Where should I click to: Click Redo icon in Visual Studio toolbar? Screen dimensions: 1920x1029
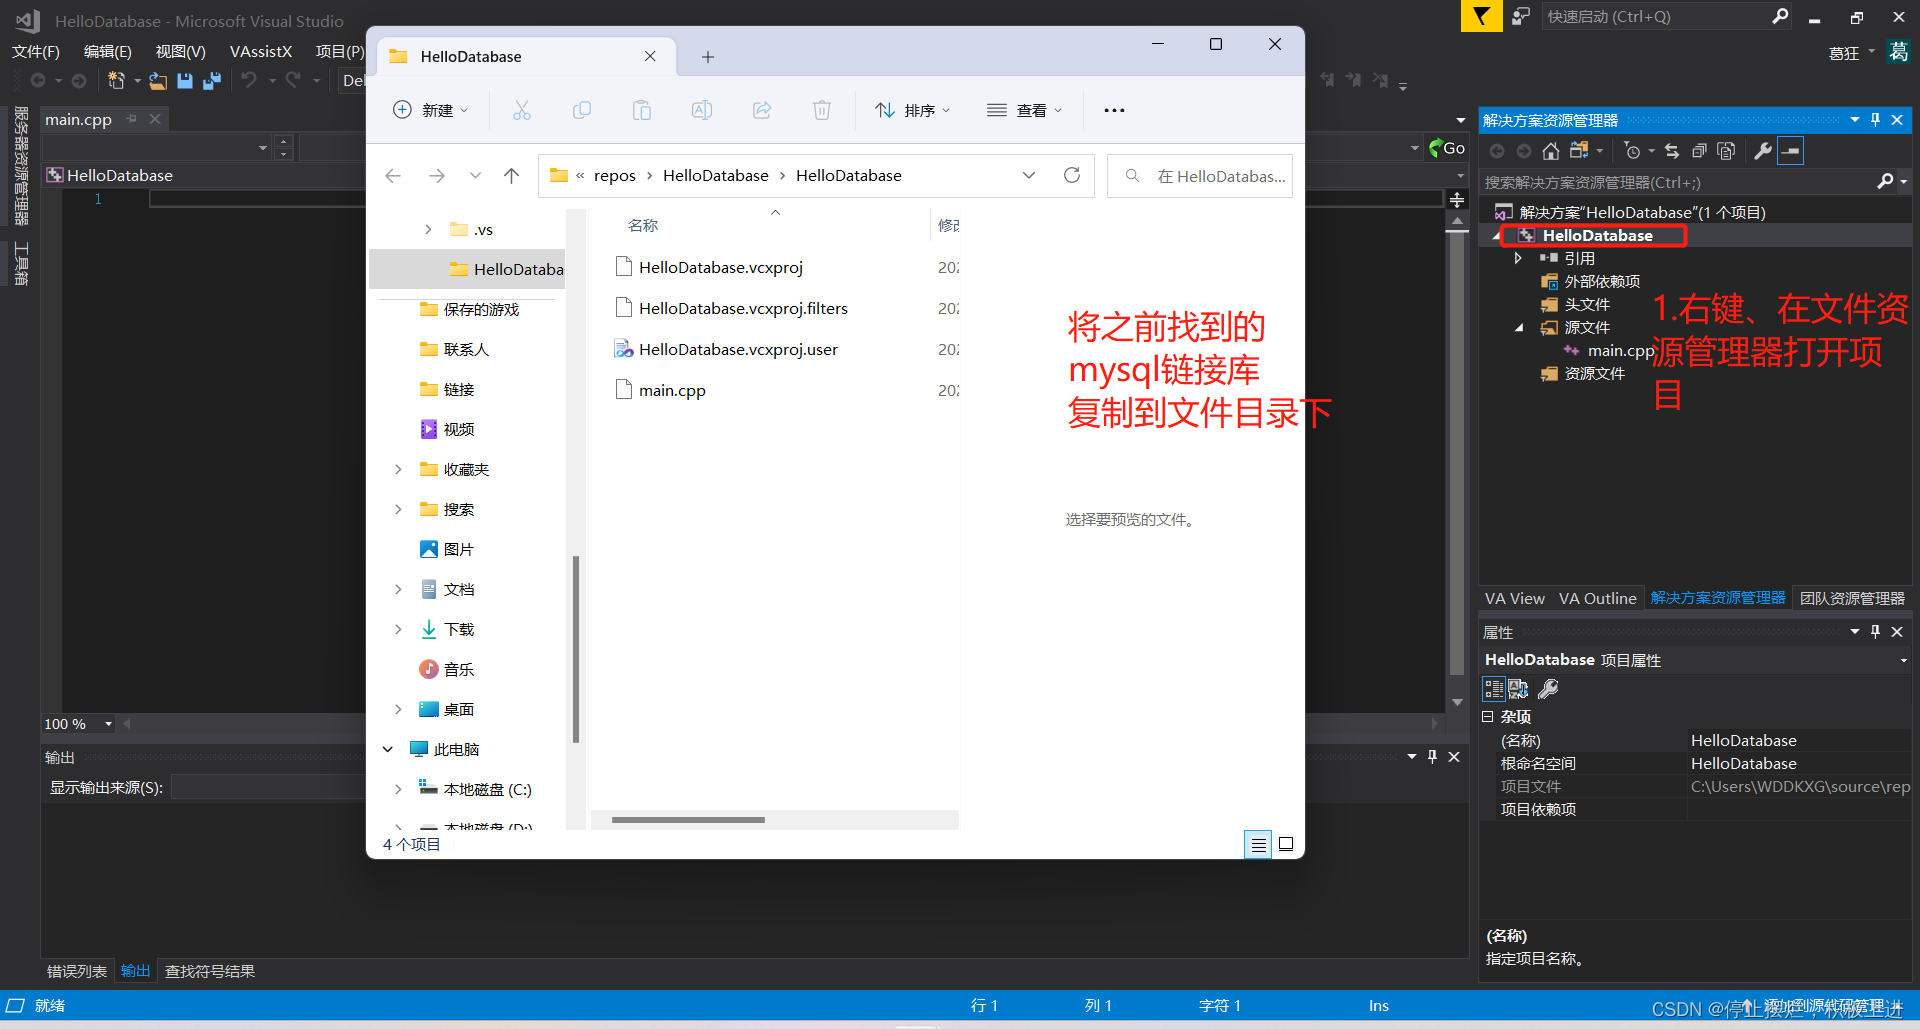(293, 80)
